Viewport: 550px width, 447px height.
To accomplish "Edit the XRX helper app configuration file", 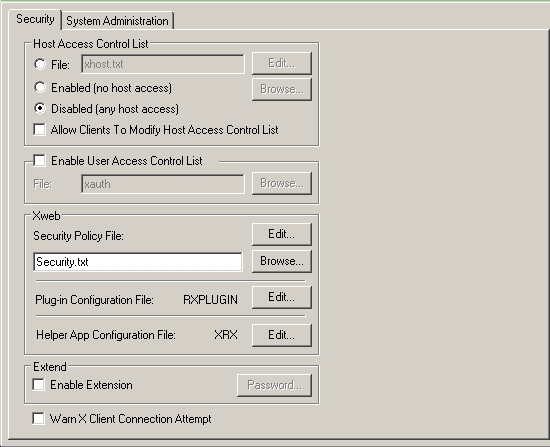I will coord(282,335).
